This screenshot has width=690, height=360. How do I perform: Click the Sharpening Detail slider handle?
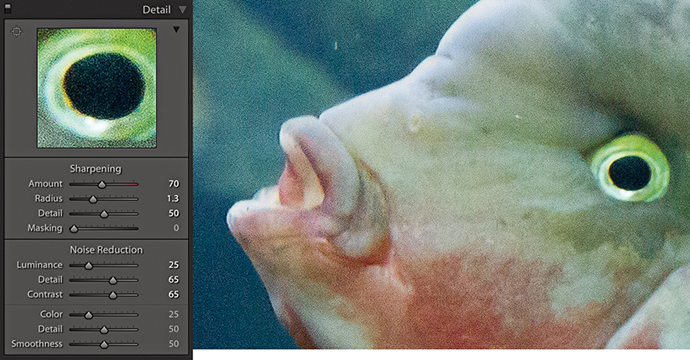[104, 214]
